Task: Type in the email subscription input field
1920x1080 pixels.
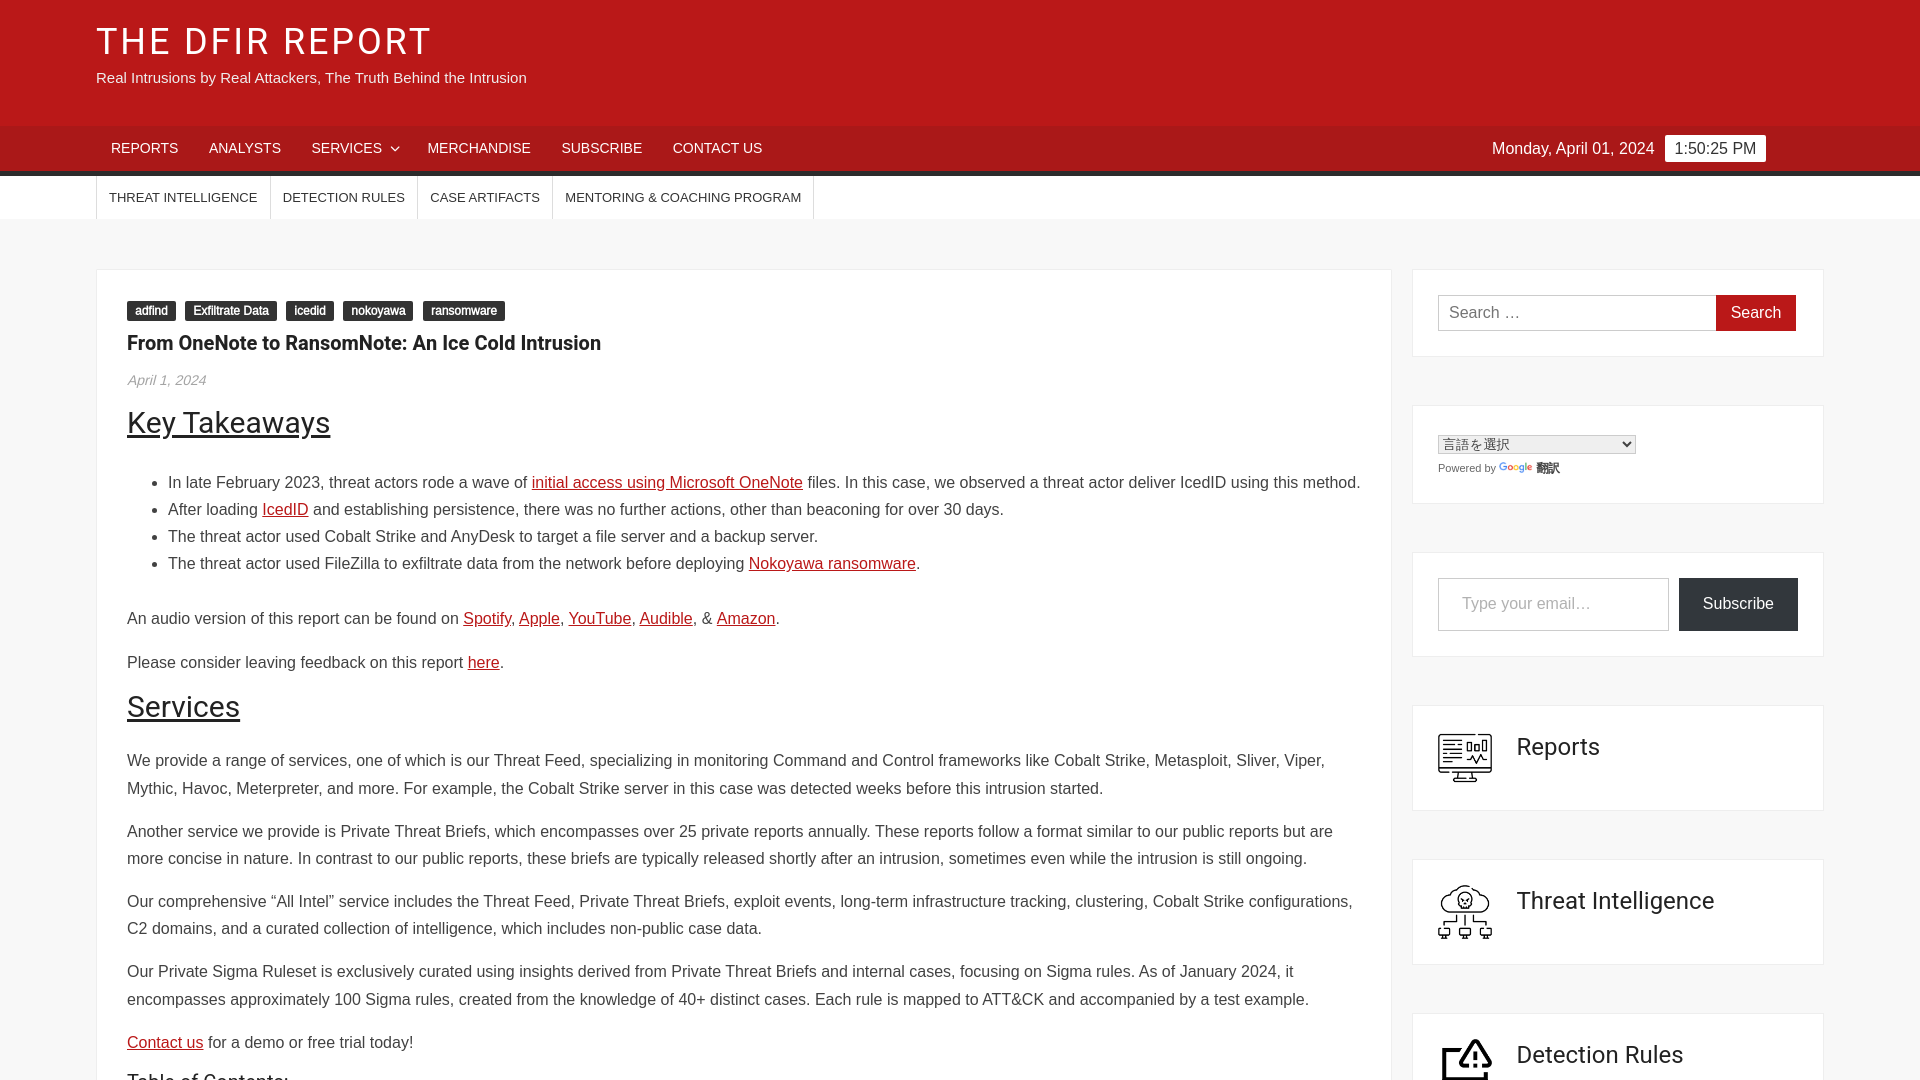Action: coord(1552,604)
